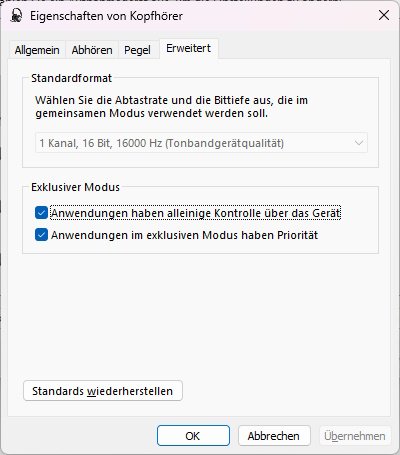Screen dimensions: 400x455
Task: Go to the Pegel tab
Action: (137, 50)
